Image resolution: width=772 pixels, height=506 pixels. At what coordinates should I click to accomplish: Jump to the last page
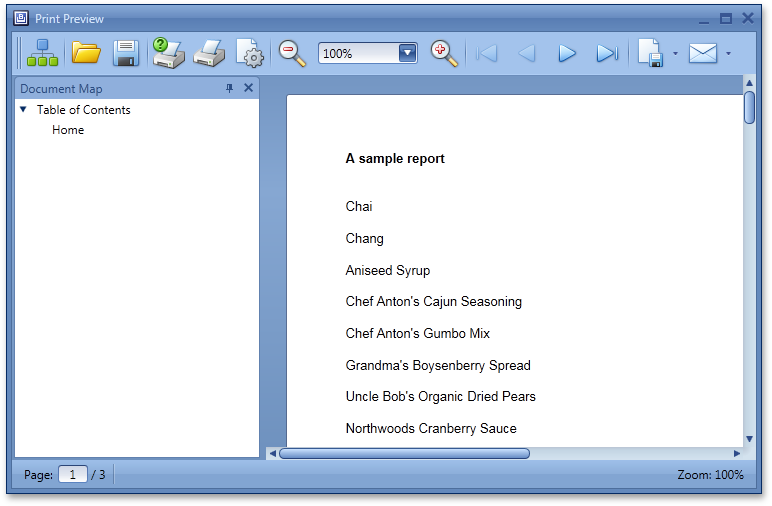[x=607, y=53]
